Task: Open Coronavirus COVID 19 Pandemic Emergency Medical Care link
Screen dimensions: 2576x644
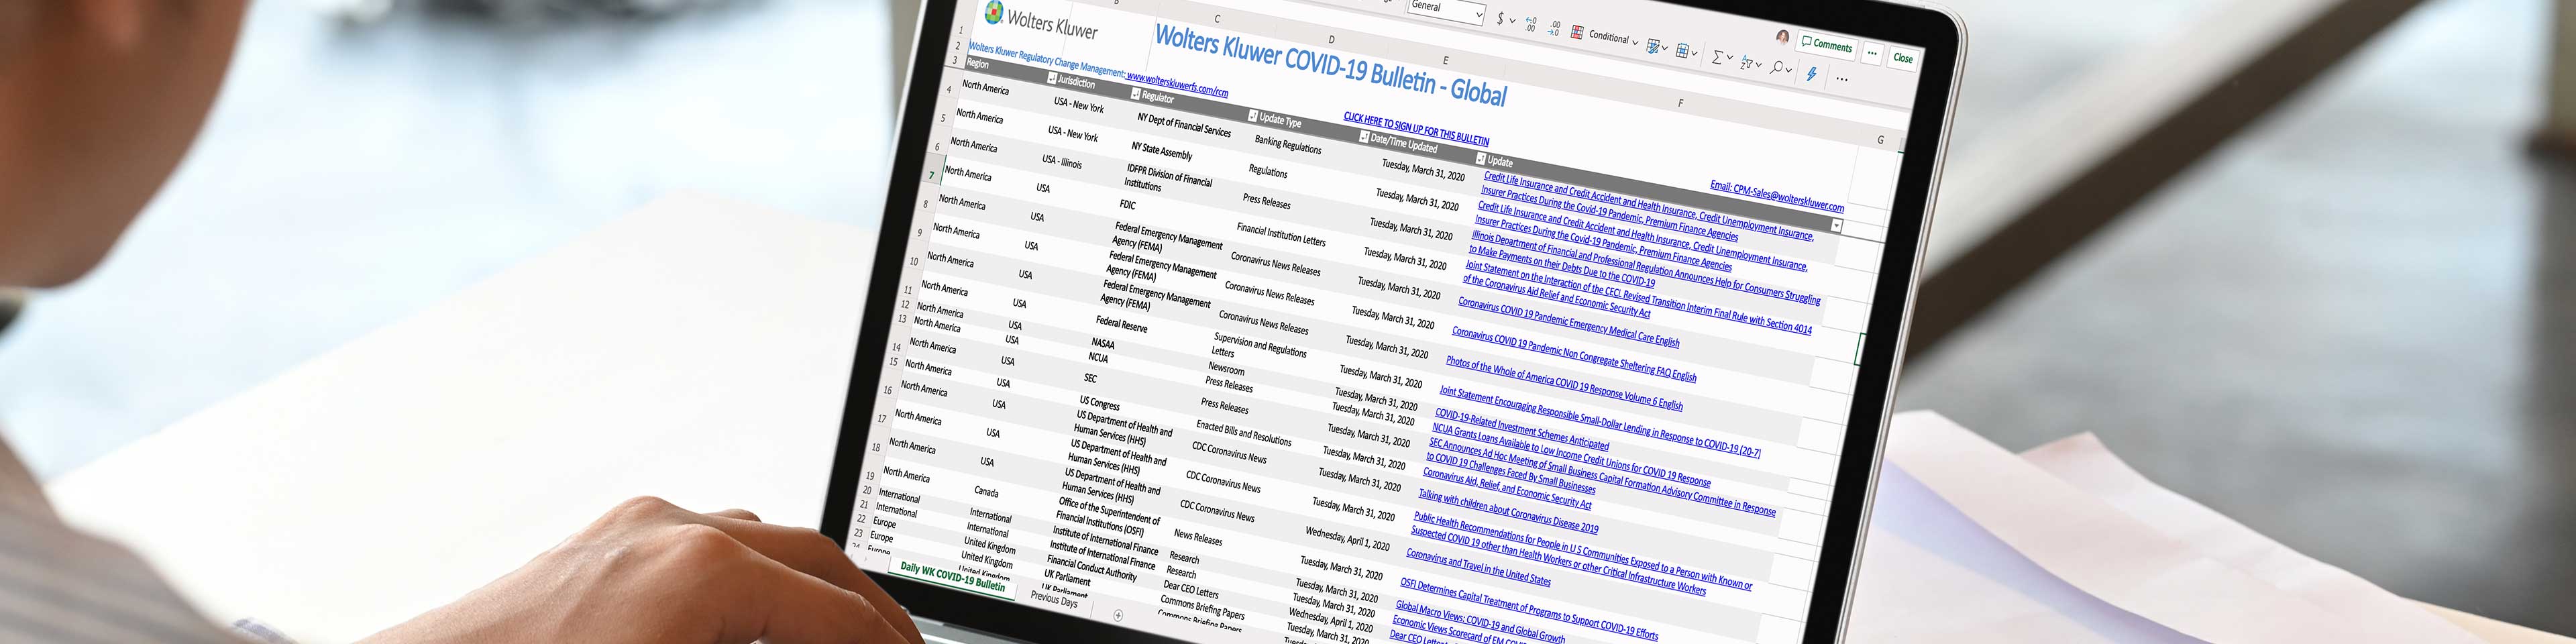Action: 1568,322
